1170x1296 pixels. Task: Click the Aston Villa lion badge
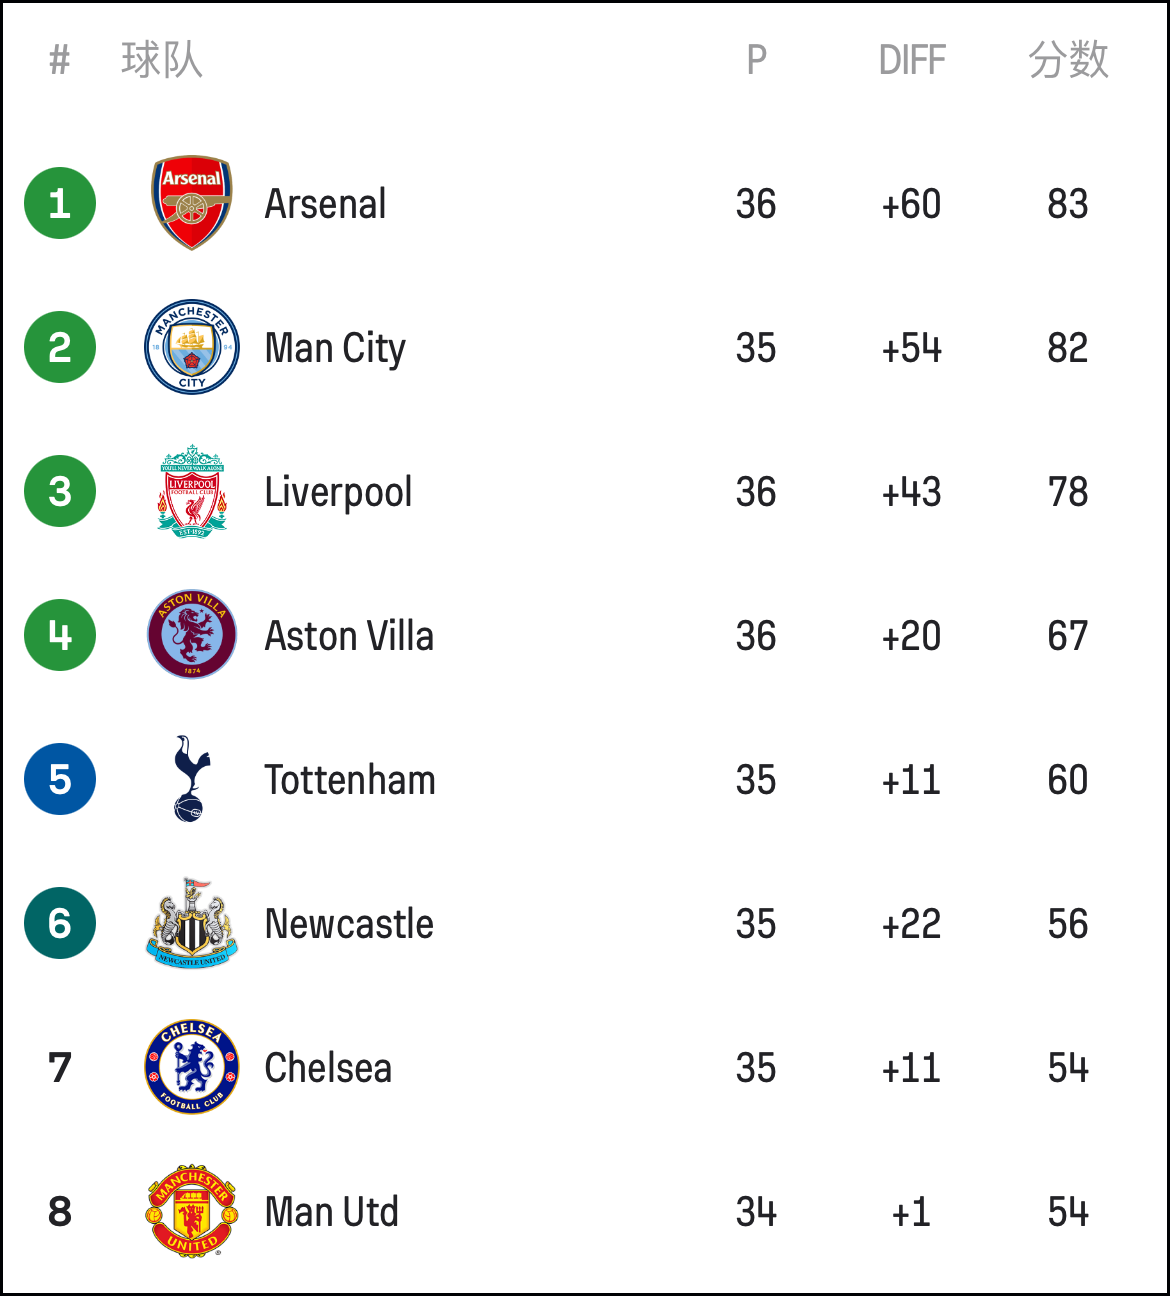[x=192, y=635]
